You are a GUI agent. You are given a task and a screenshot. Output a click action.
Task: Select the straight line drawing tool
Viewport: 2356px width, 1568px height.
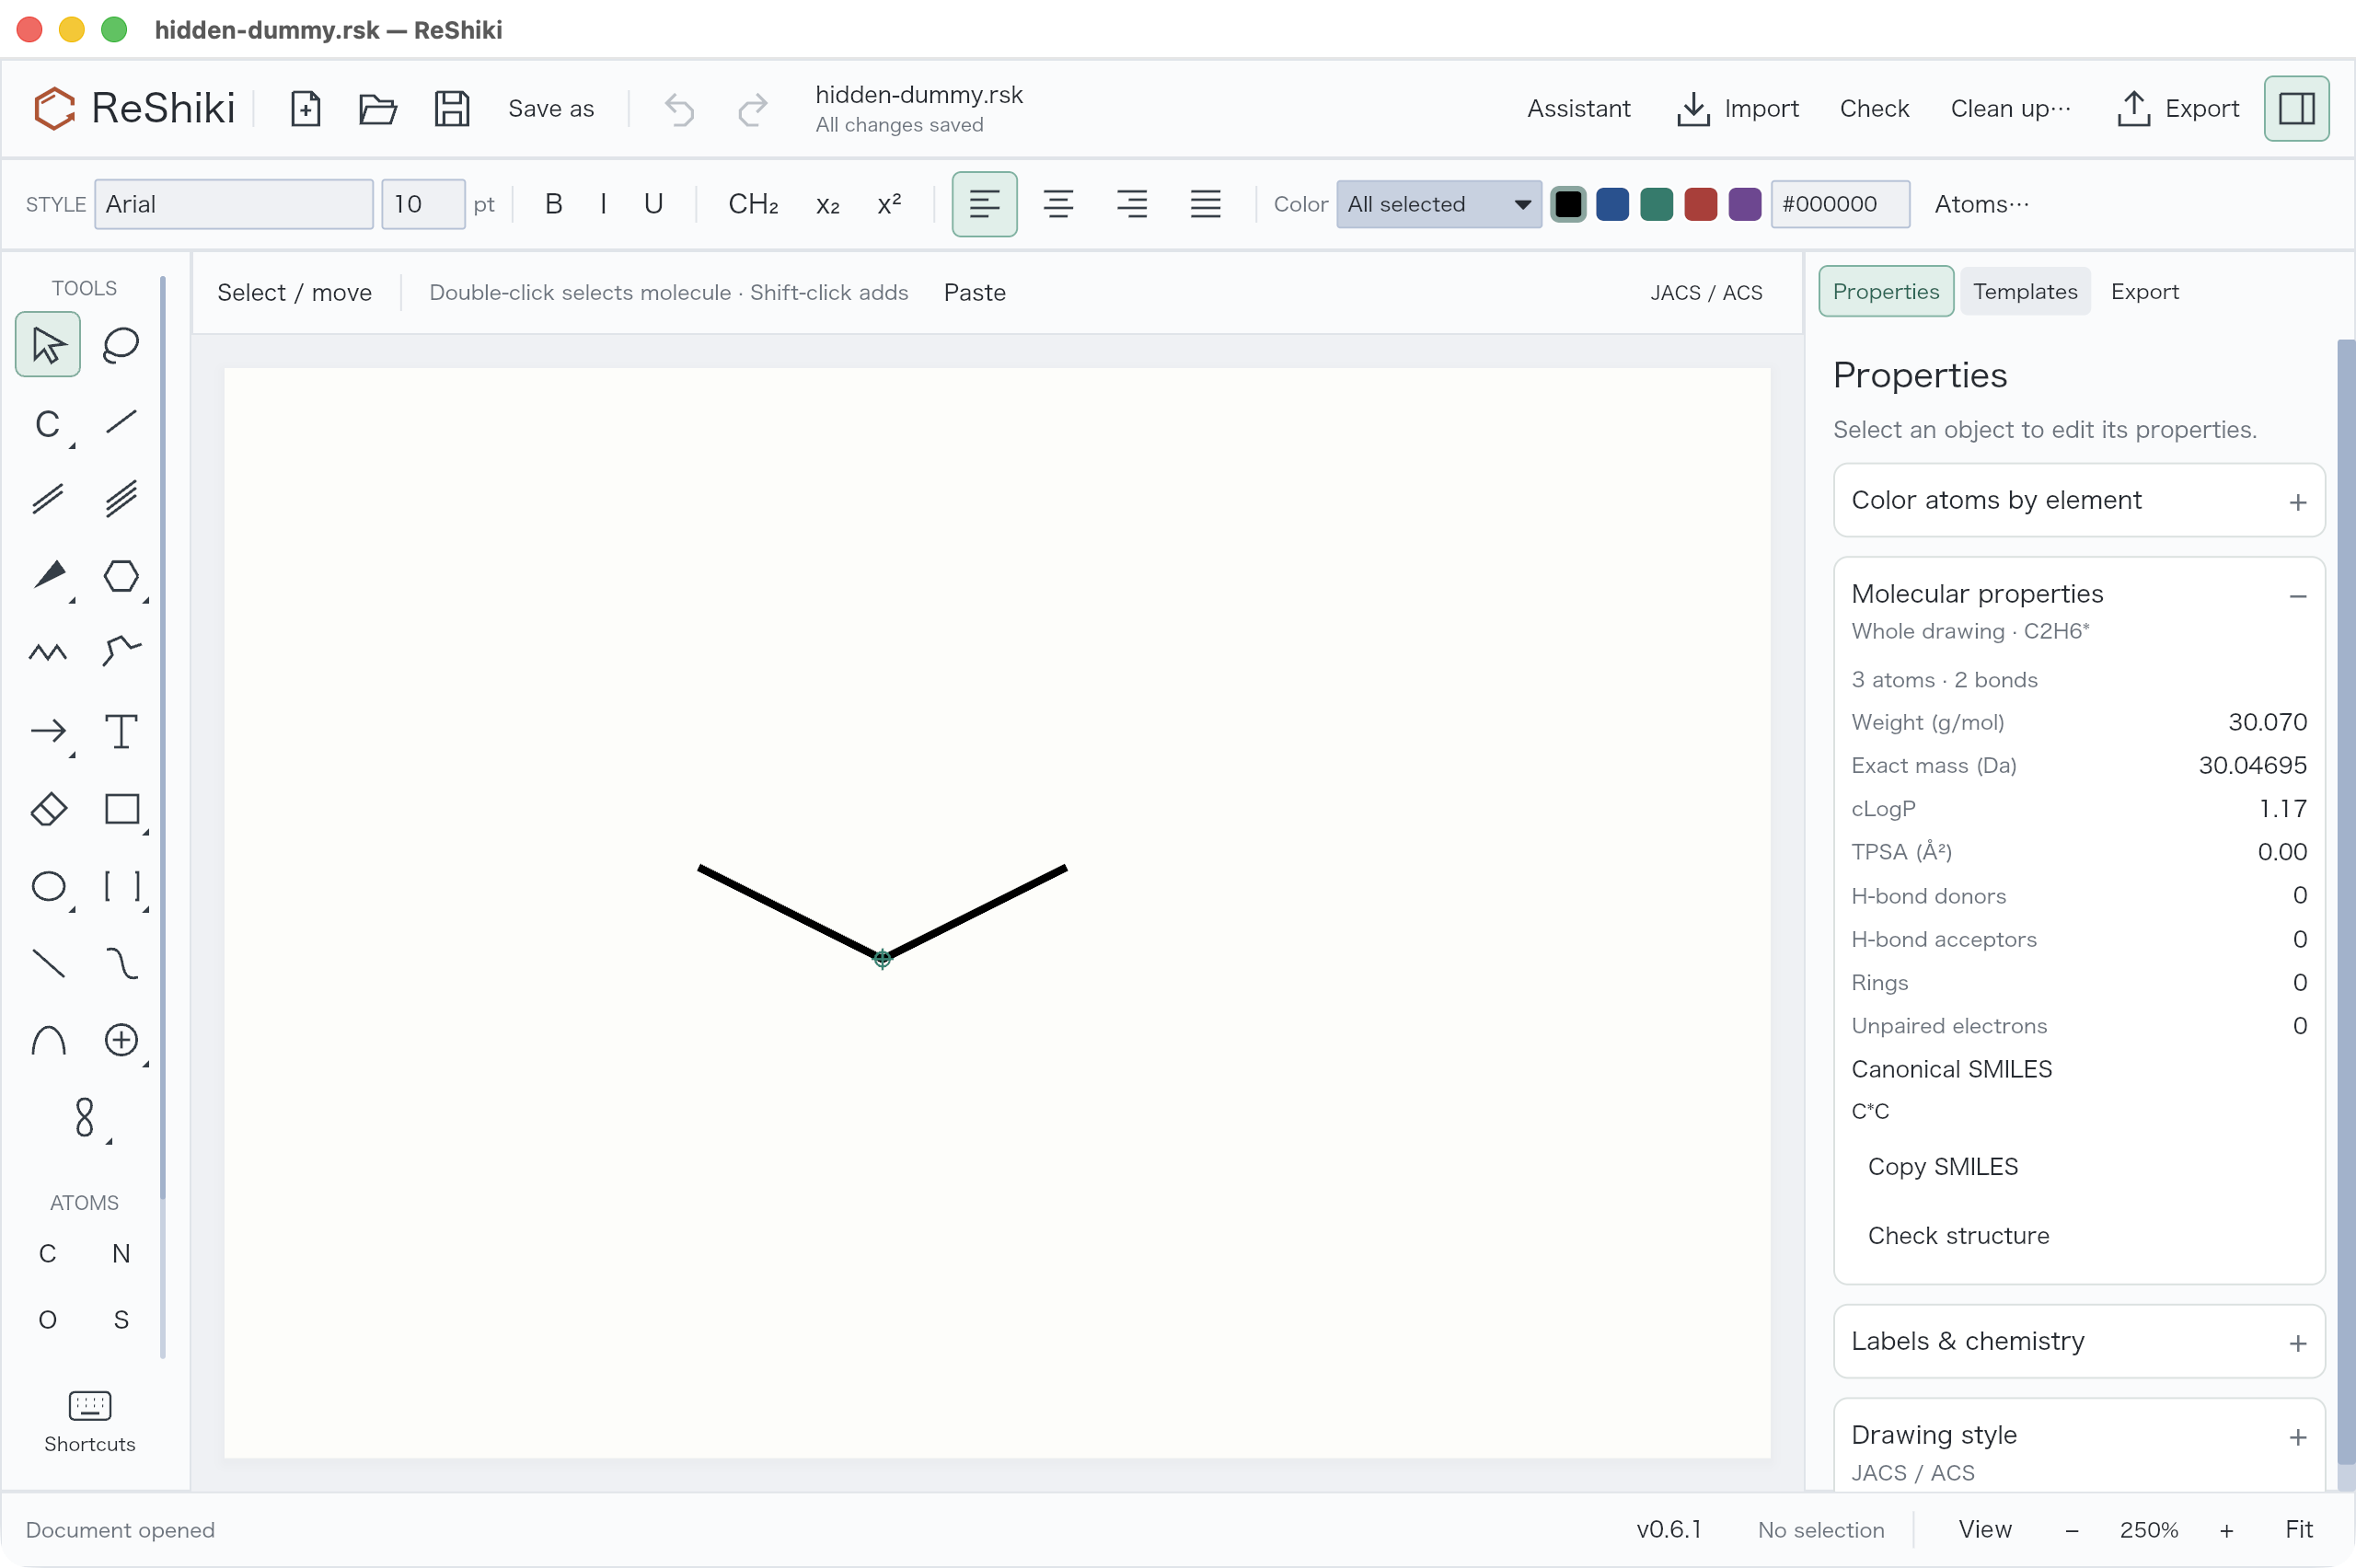point(47,963)
